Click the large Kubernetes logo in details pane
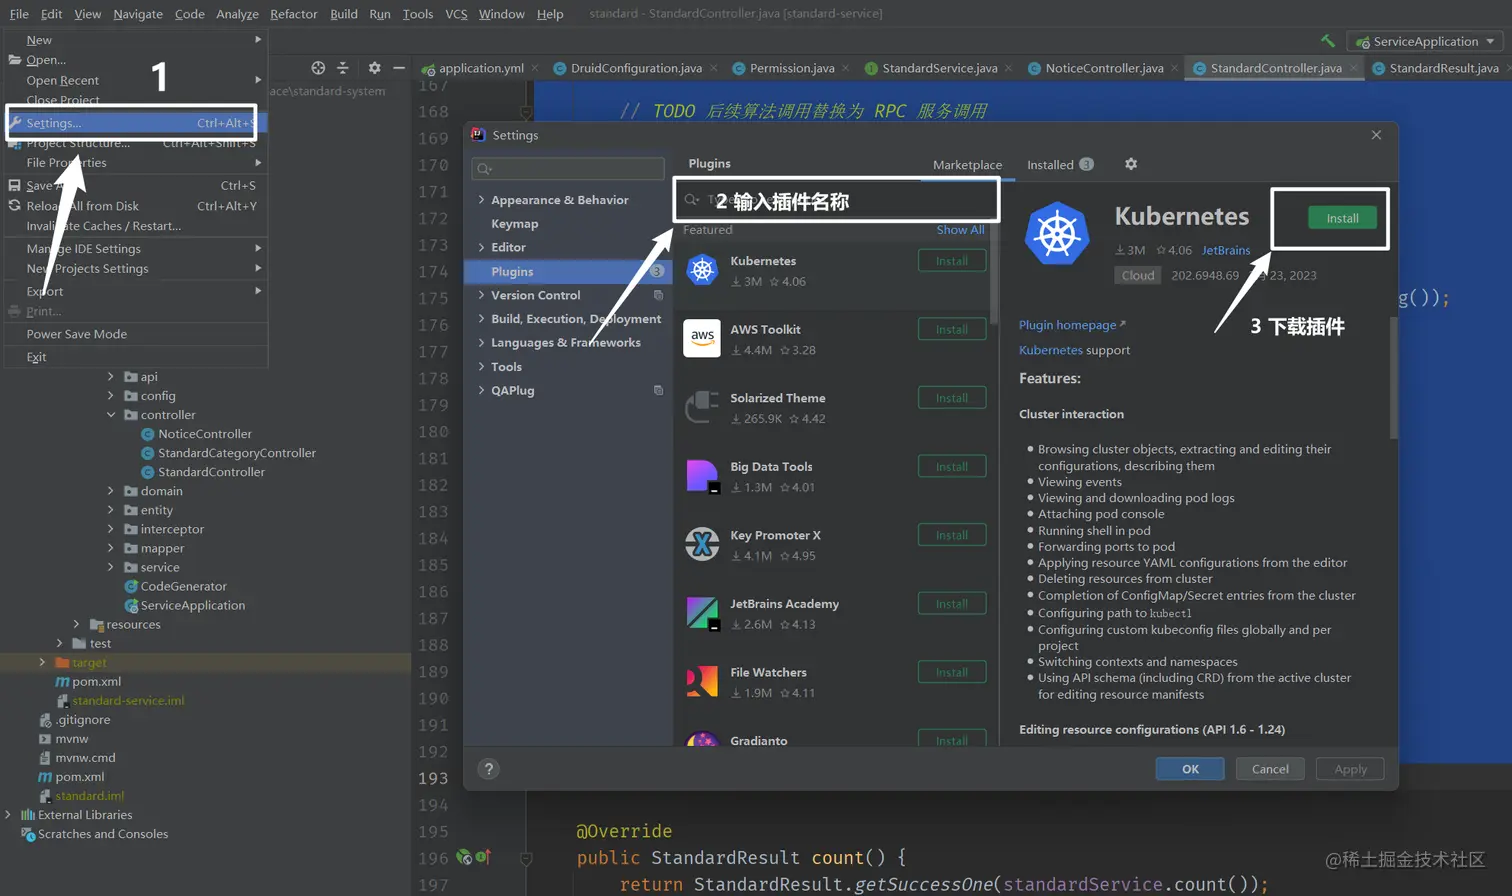1512x896 pixels. (x=1057, y=233)
